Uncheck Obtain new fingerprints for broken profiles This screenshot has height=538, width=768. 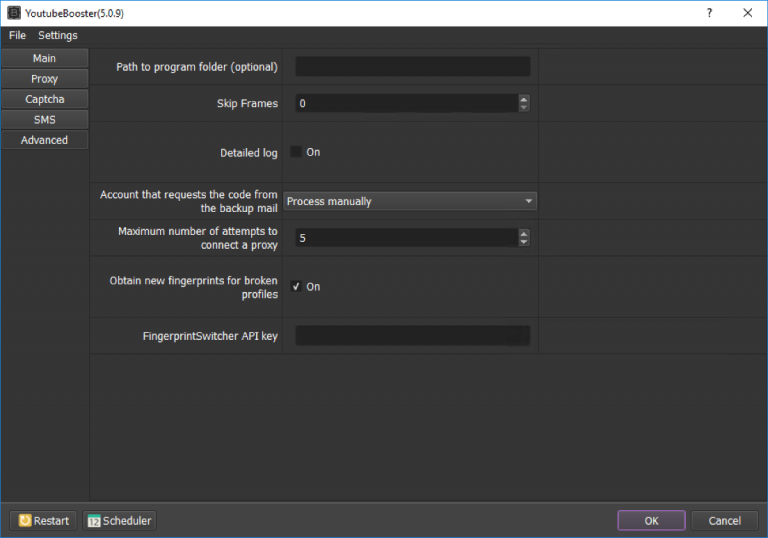tap(296, 287)
